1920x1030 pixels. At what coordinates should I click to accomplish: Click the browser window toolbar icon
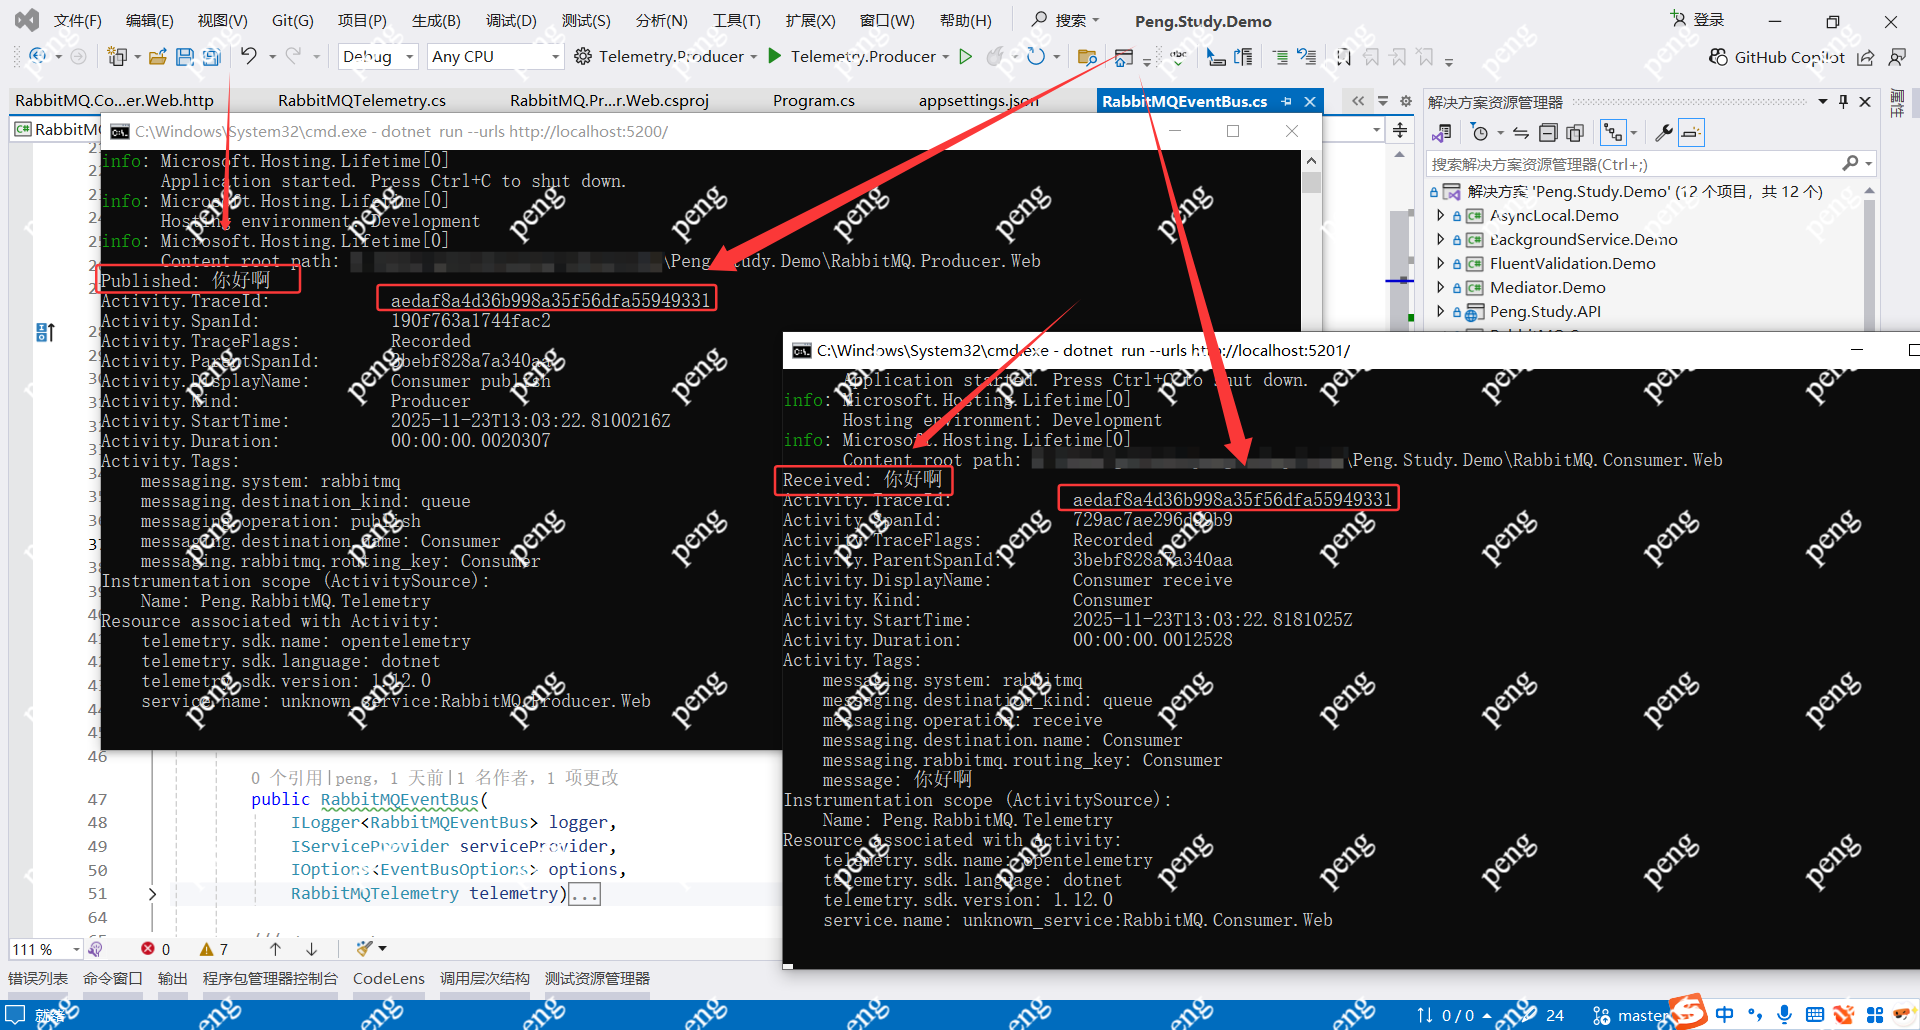pos(1124,57)
